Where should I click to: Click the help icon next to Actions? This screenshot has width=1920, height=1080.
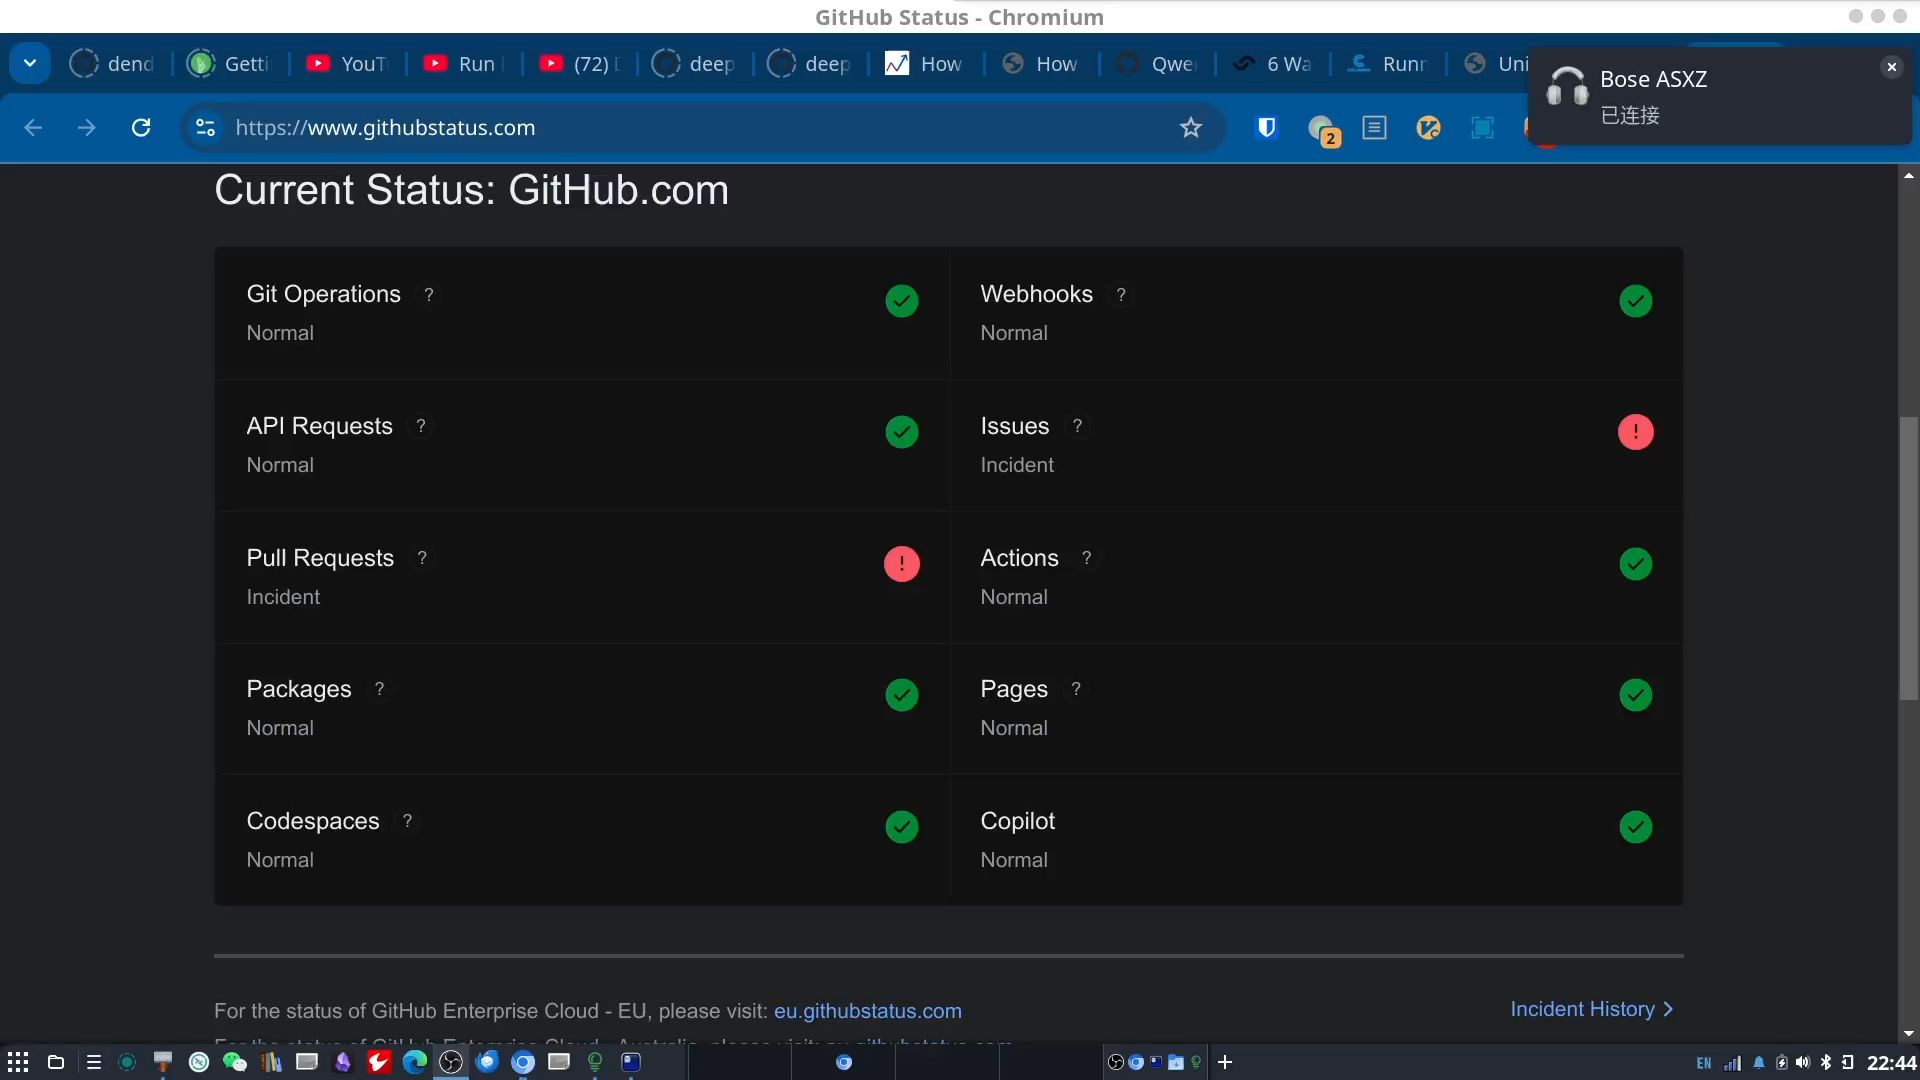tap(1086, 558)
